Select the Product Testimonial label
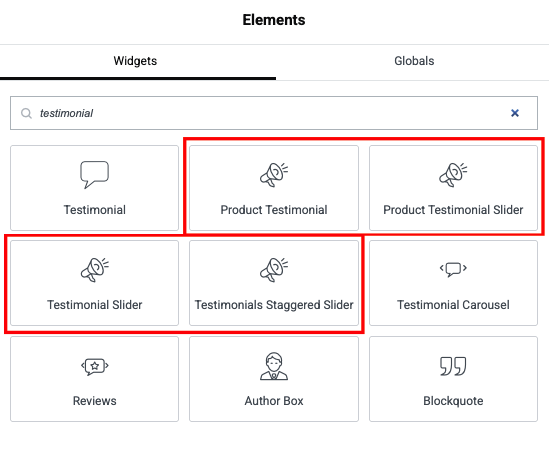Image resolution: width=549 pixels, height=468 pixels. pyautogui.click(x=274, y=210)
